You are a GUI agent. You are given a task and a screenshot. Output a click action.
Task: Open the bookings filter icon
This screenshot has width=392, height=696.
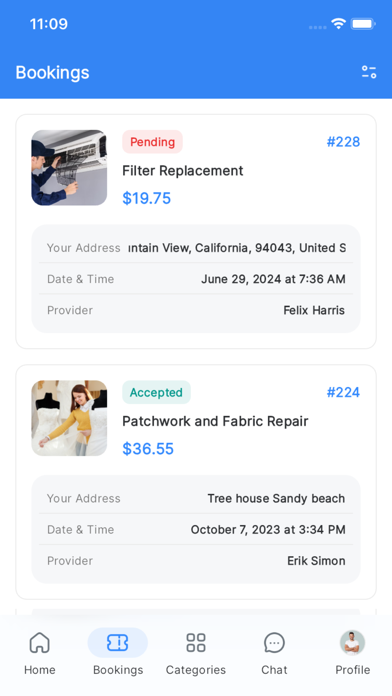coord(369,72)
